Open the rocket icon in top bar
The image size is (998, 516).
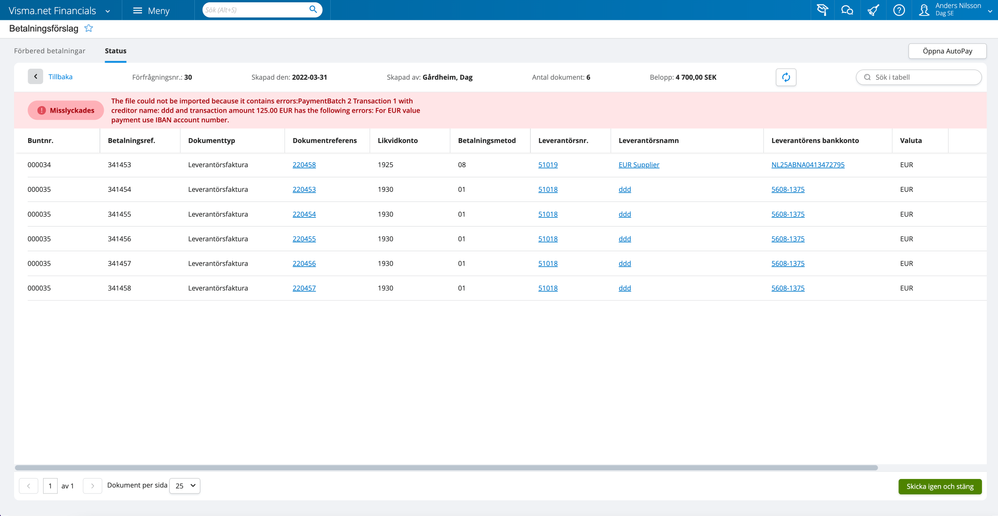(873, 10)
